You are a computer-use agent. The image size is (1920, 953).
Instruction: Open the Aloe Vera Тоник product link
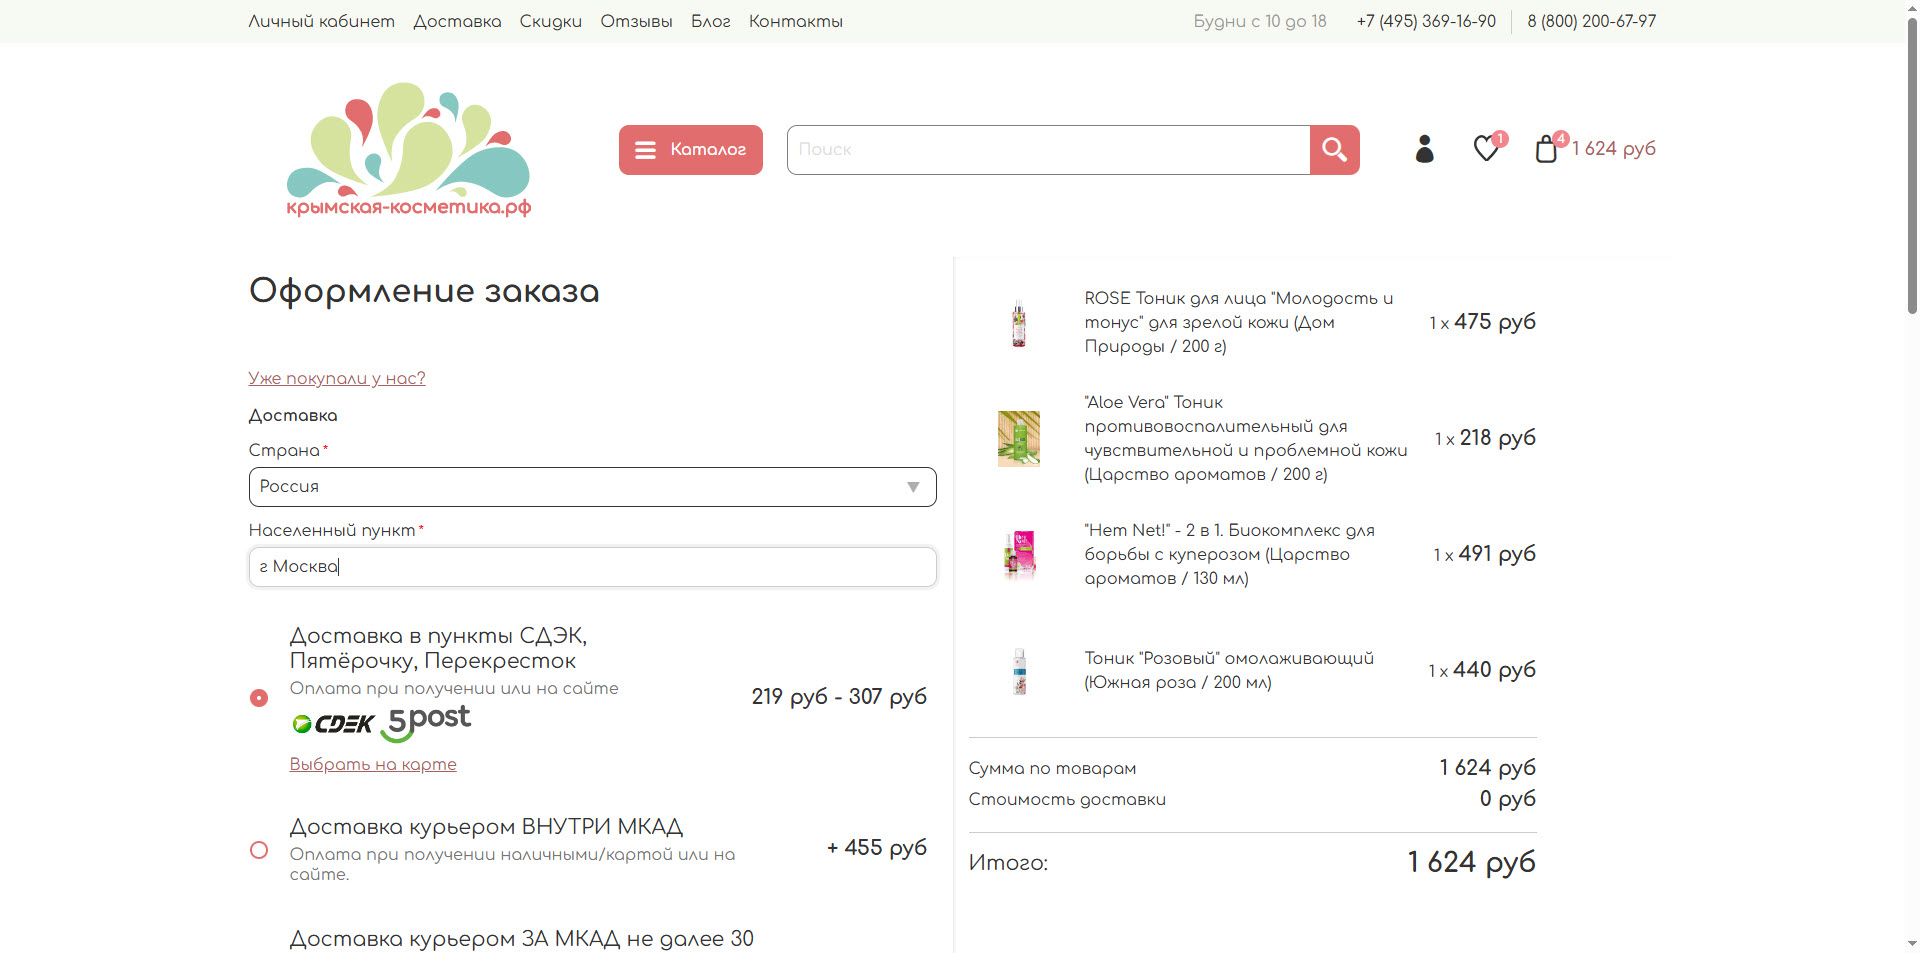coord(1246,438)
